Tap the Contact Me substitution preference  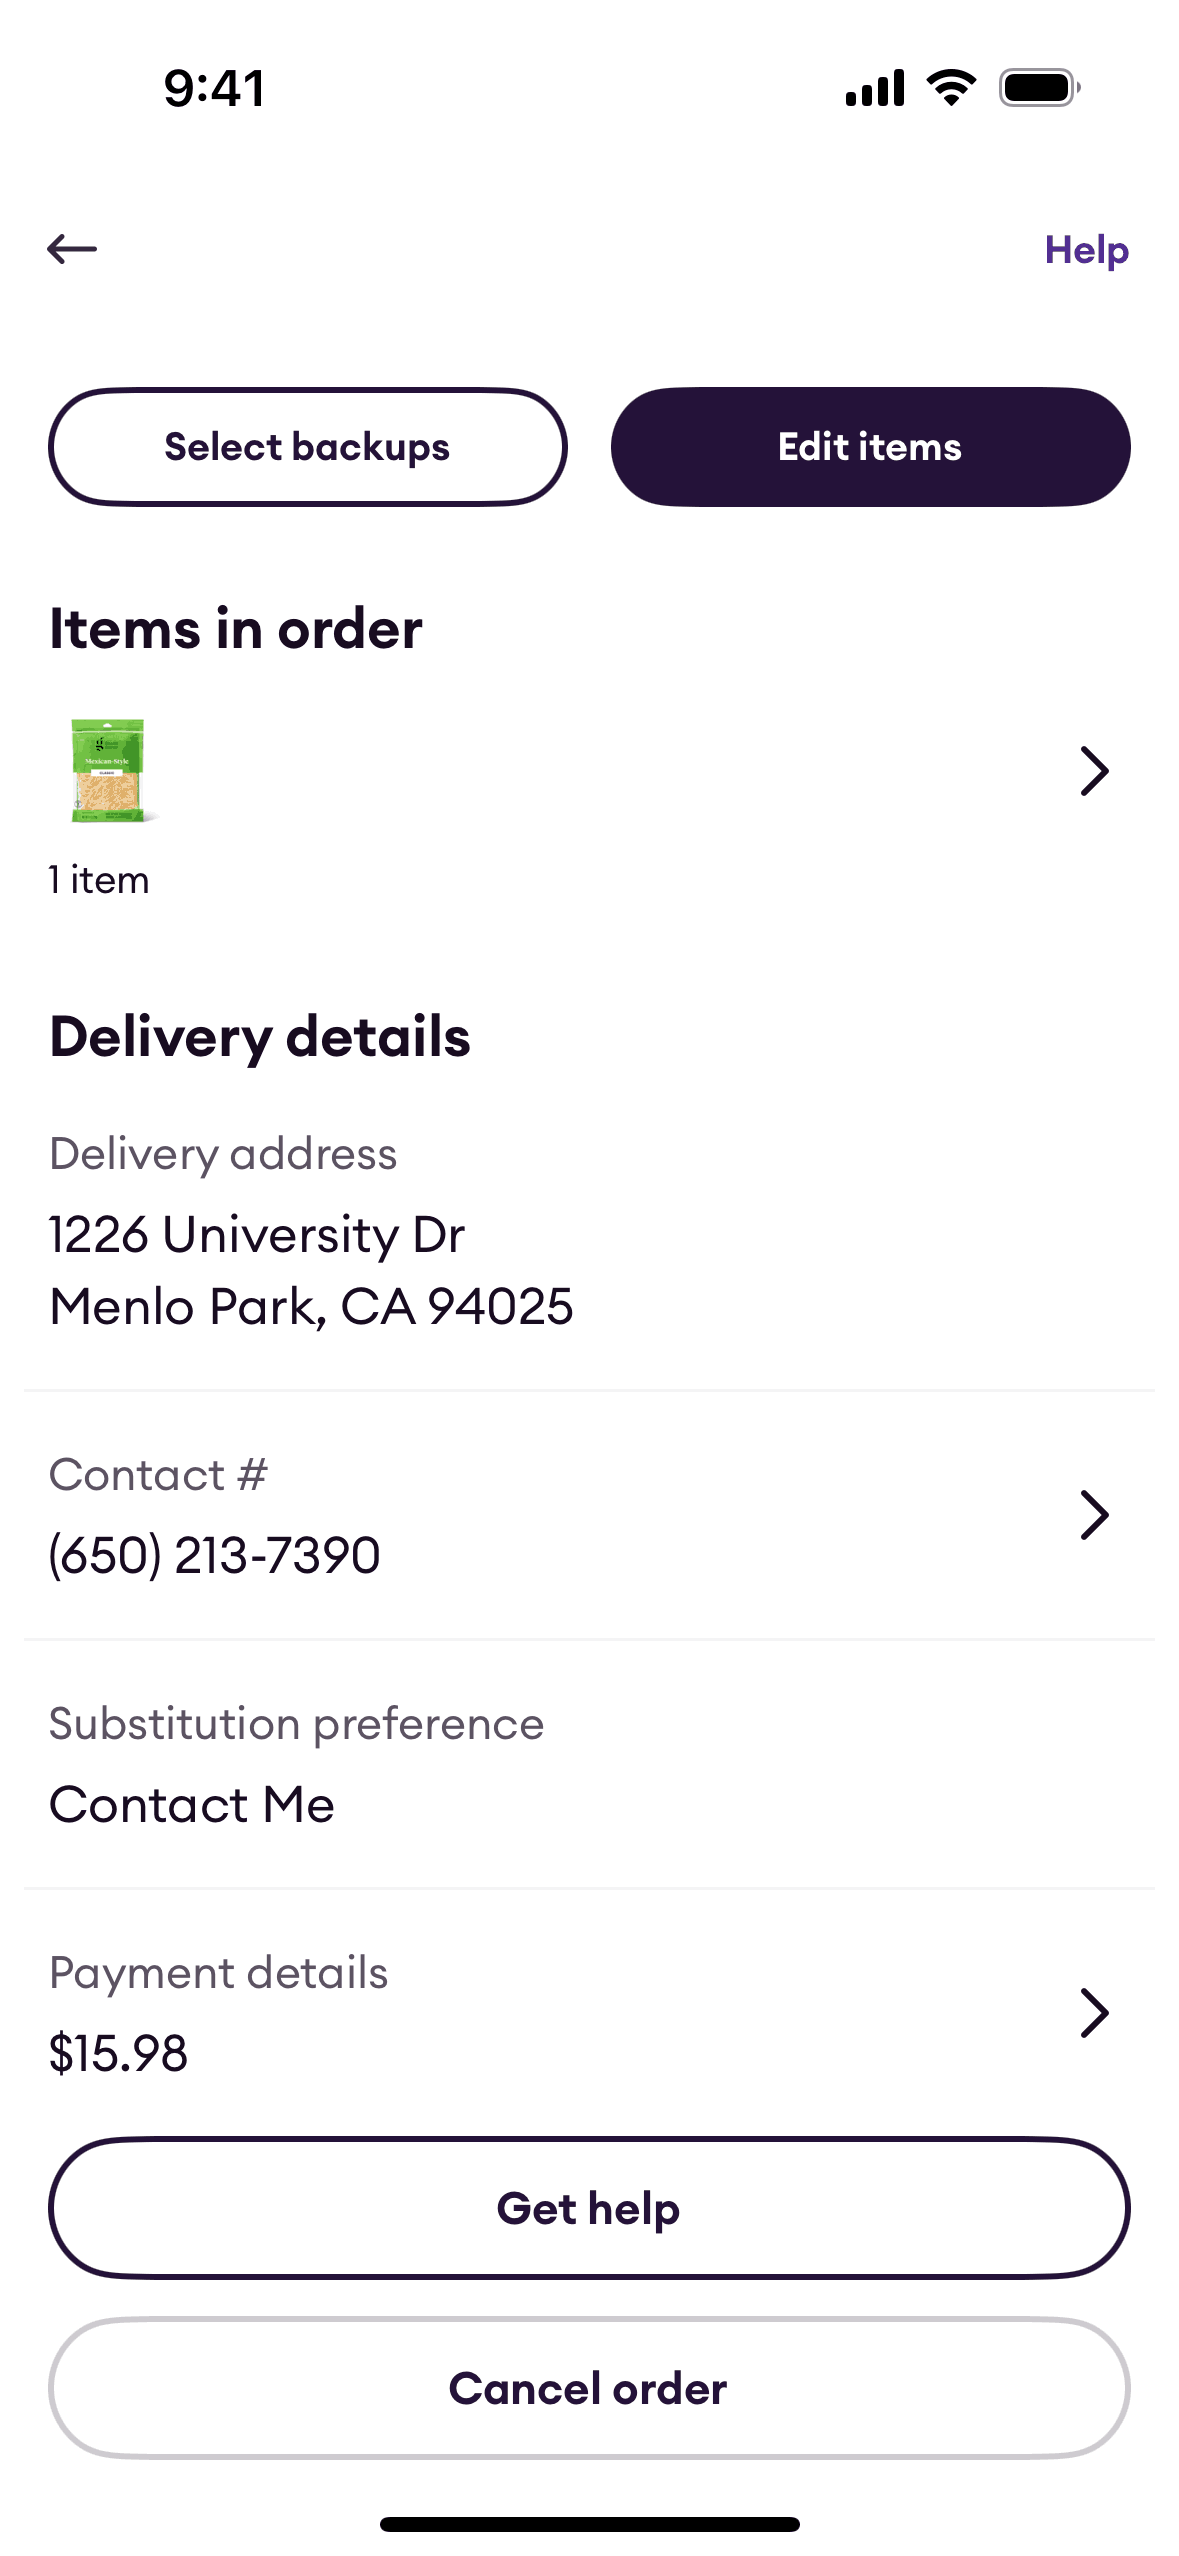192,1805
